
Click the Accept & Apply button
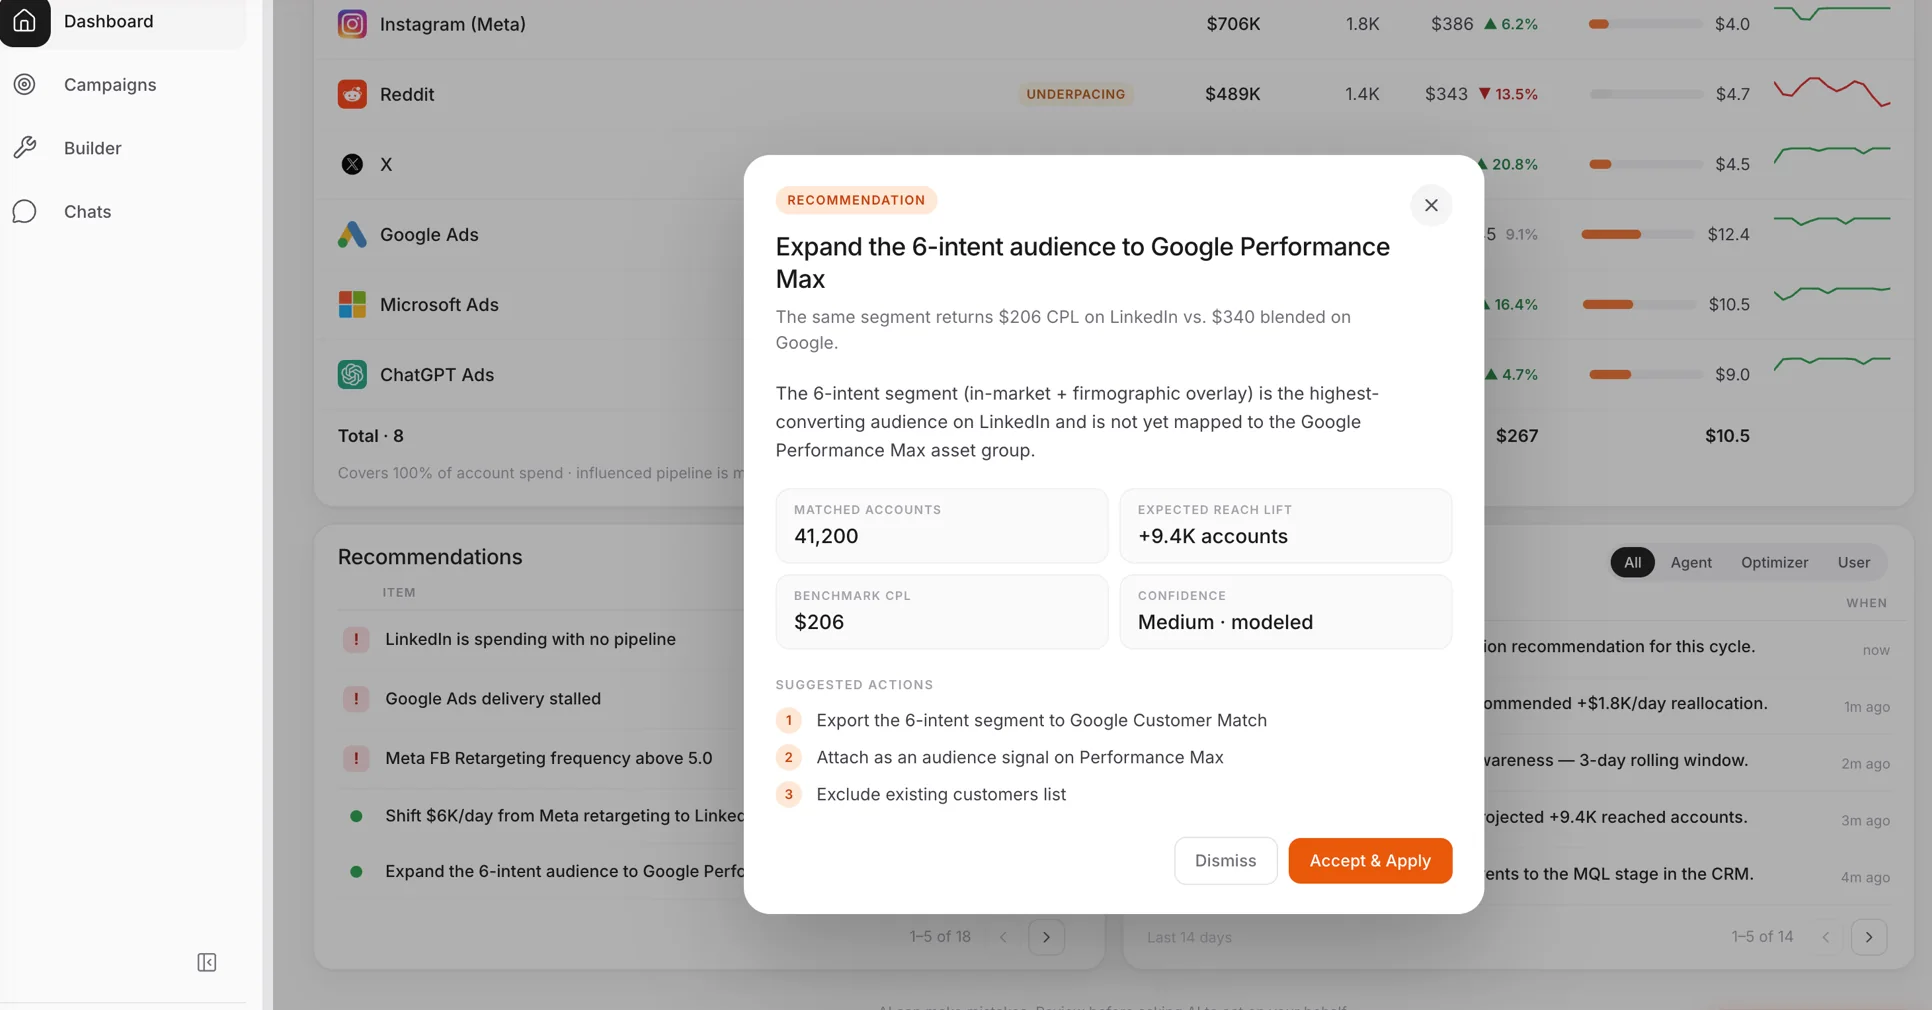[x=1370, y=861]
